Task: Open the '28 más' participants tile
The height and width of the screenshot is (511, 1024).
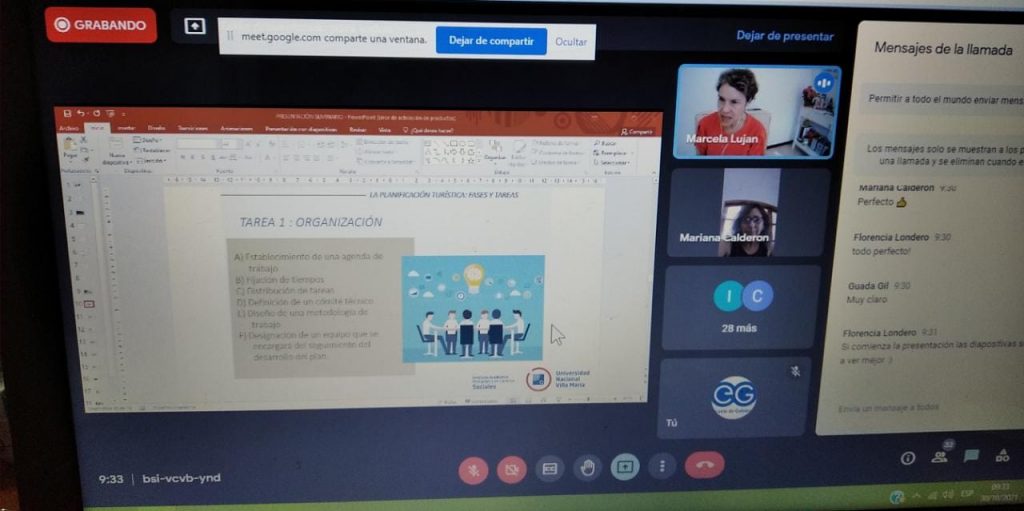Action: click(x=743, y=305)
